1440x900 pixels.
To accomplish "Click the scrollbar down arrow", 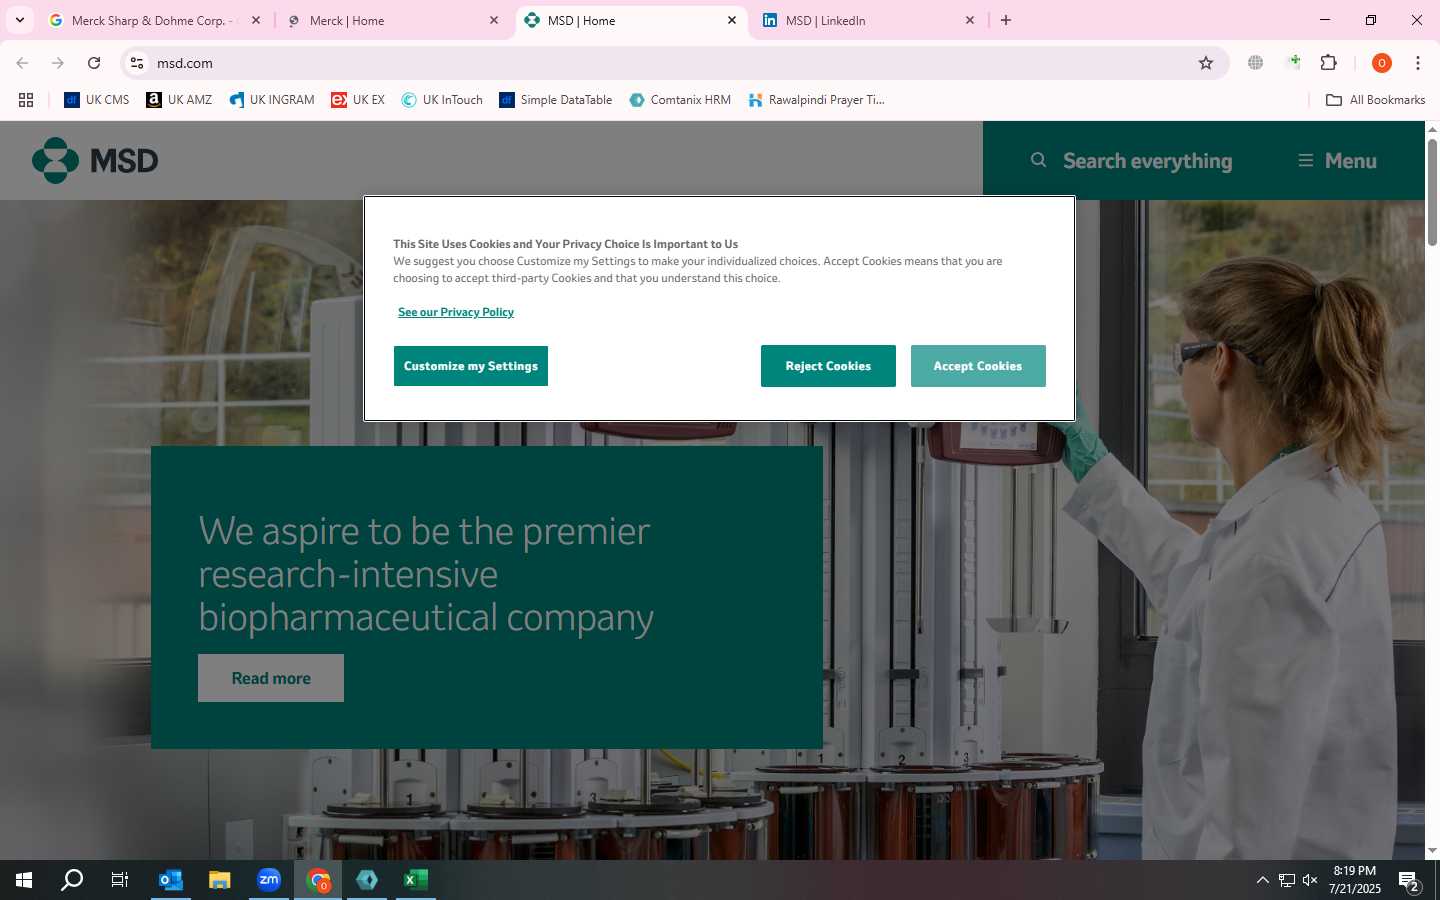I will [x=1432, y=851].
